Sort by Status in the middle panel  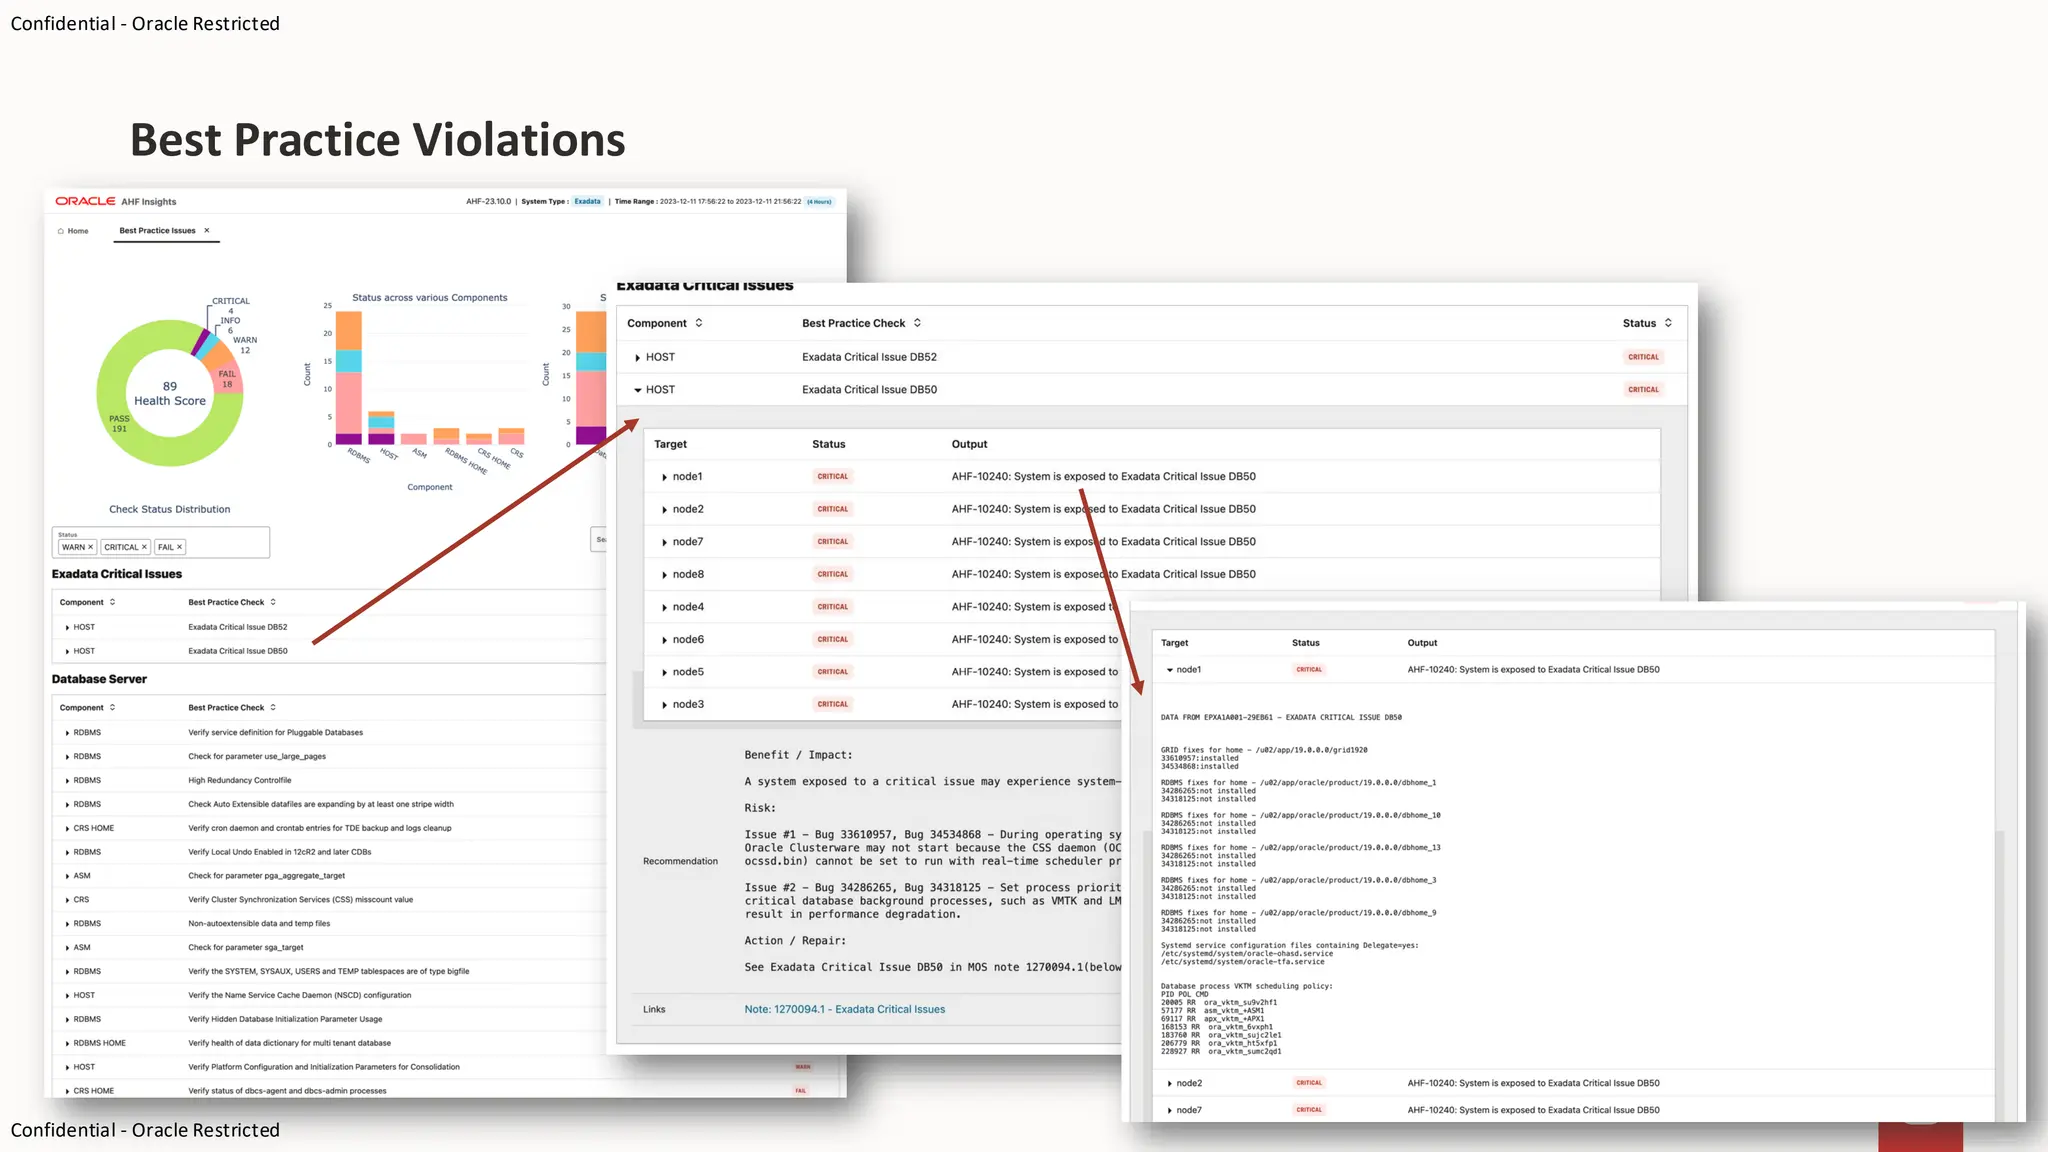[x=1668, y=323]
